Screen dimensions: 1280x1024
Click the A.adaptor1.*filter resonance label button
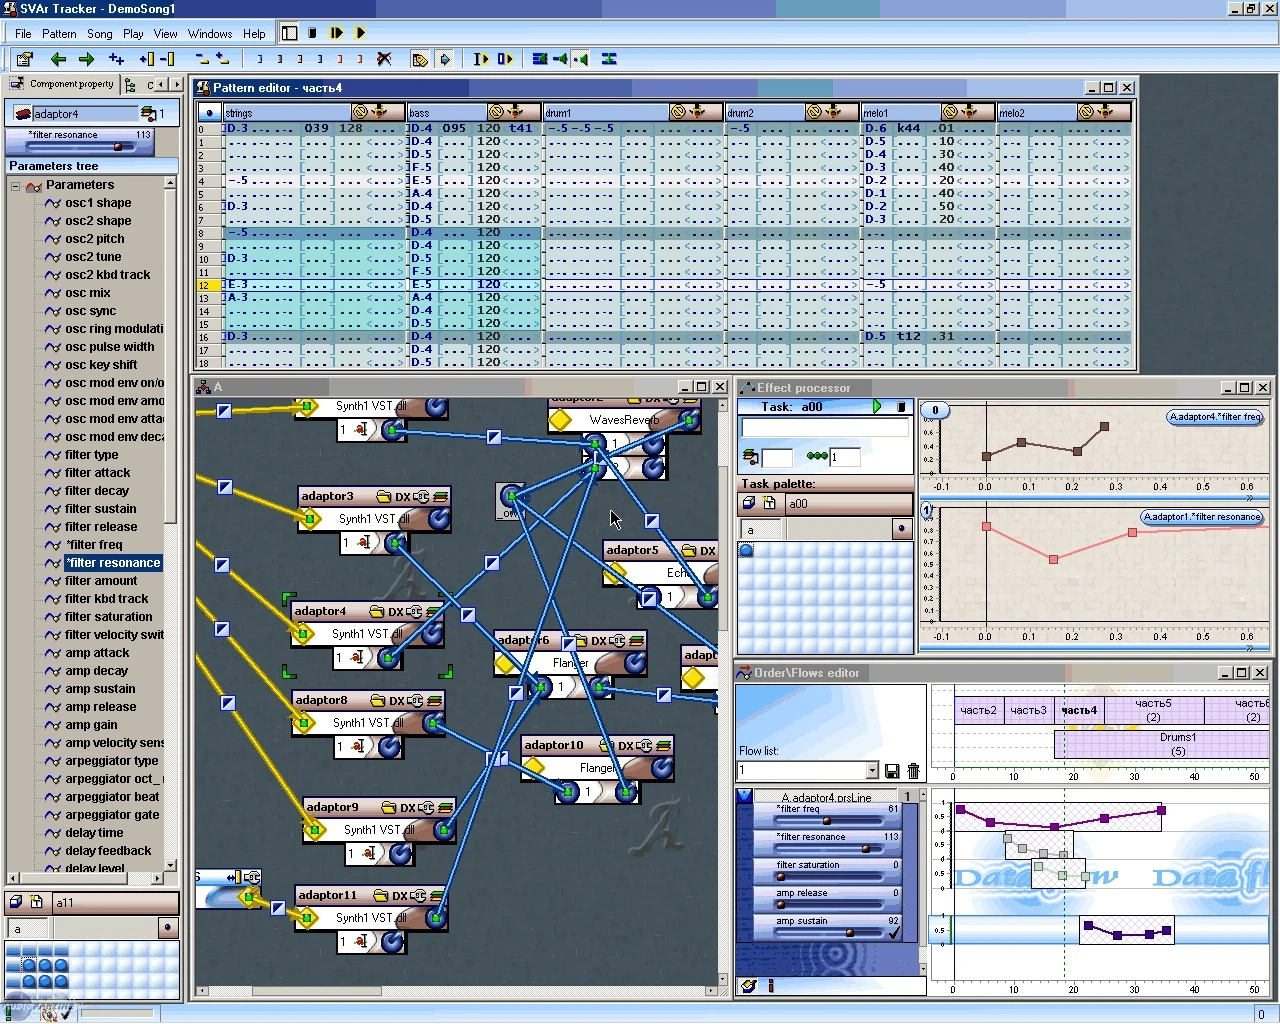click(x=1203, y=517)
